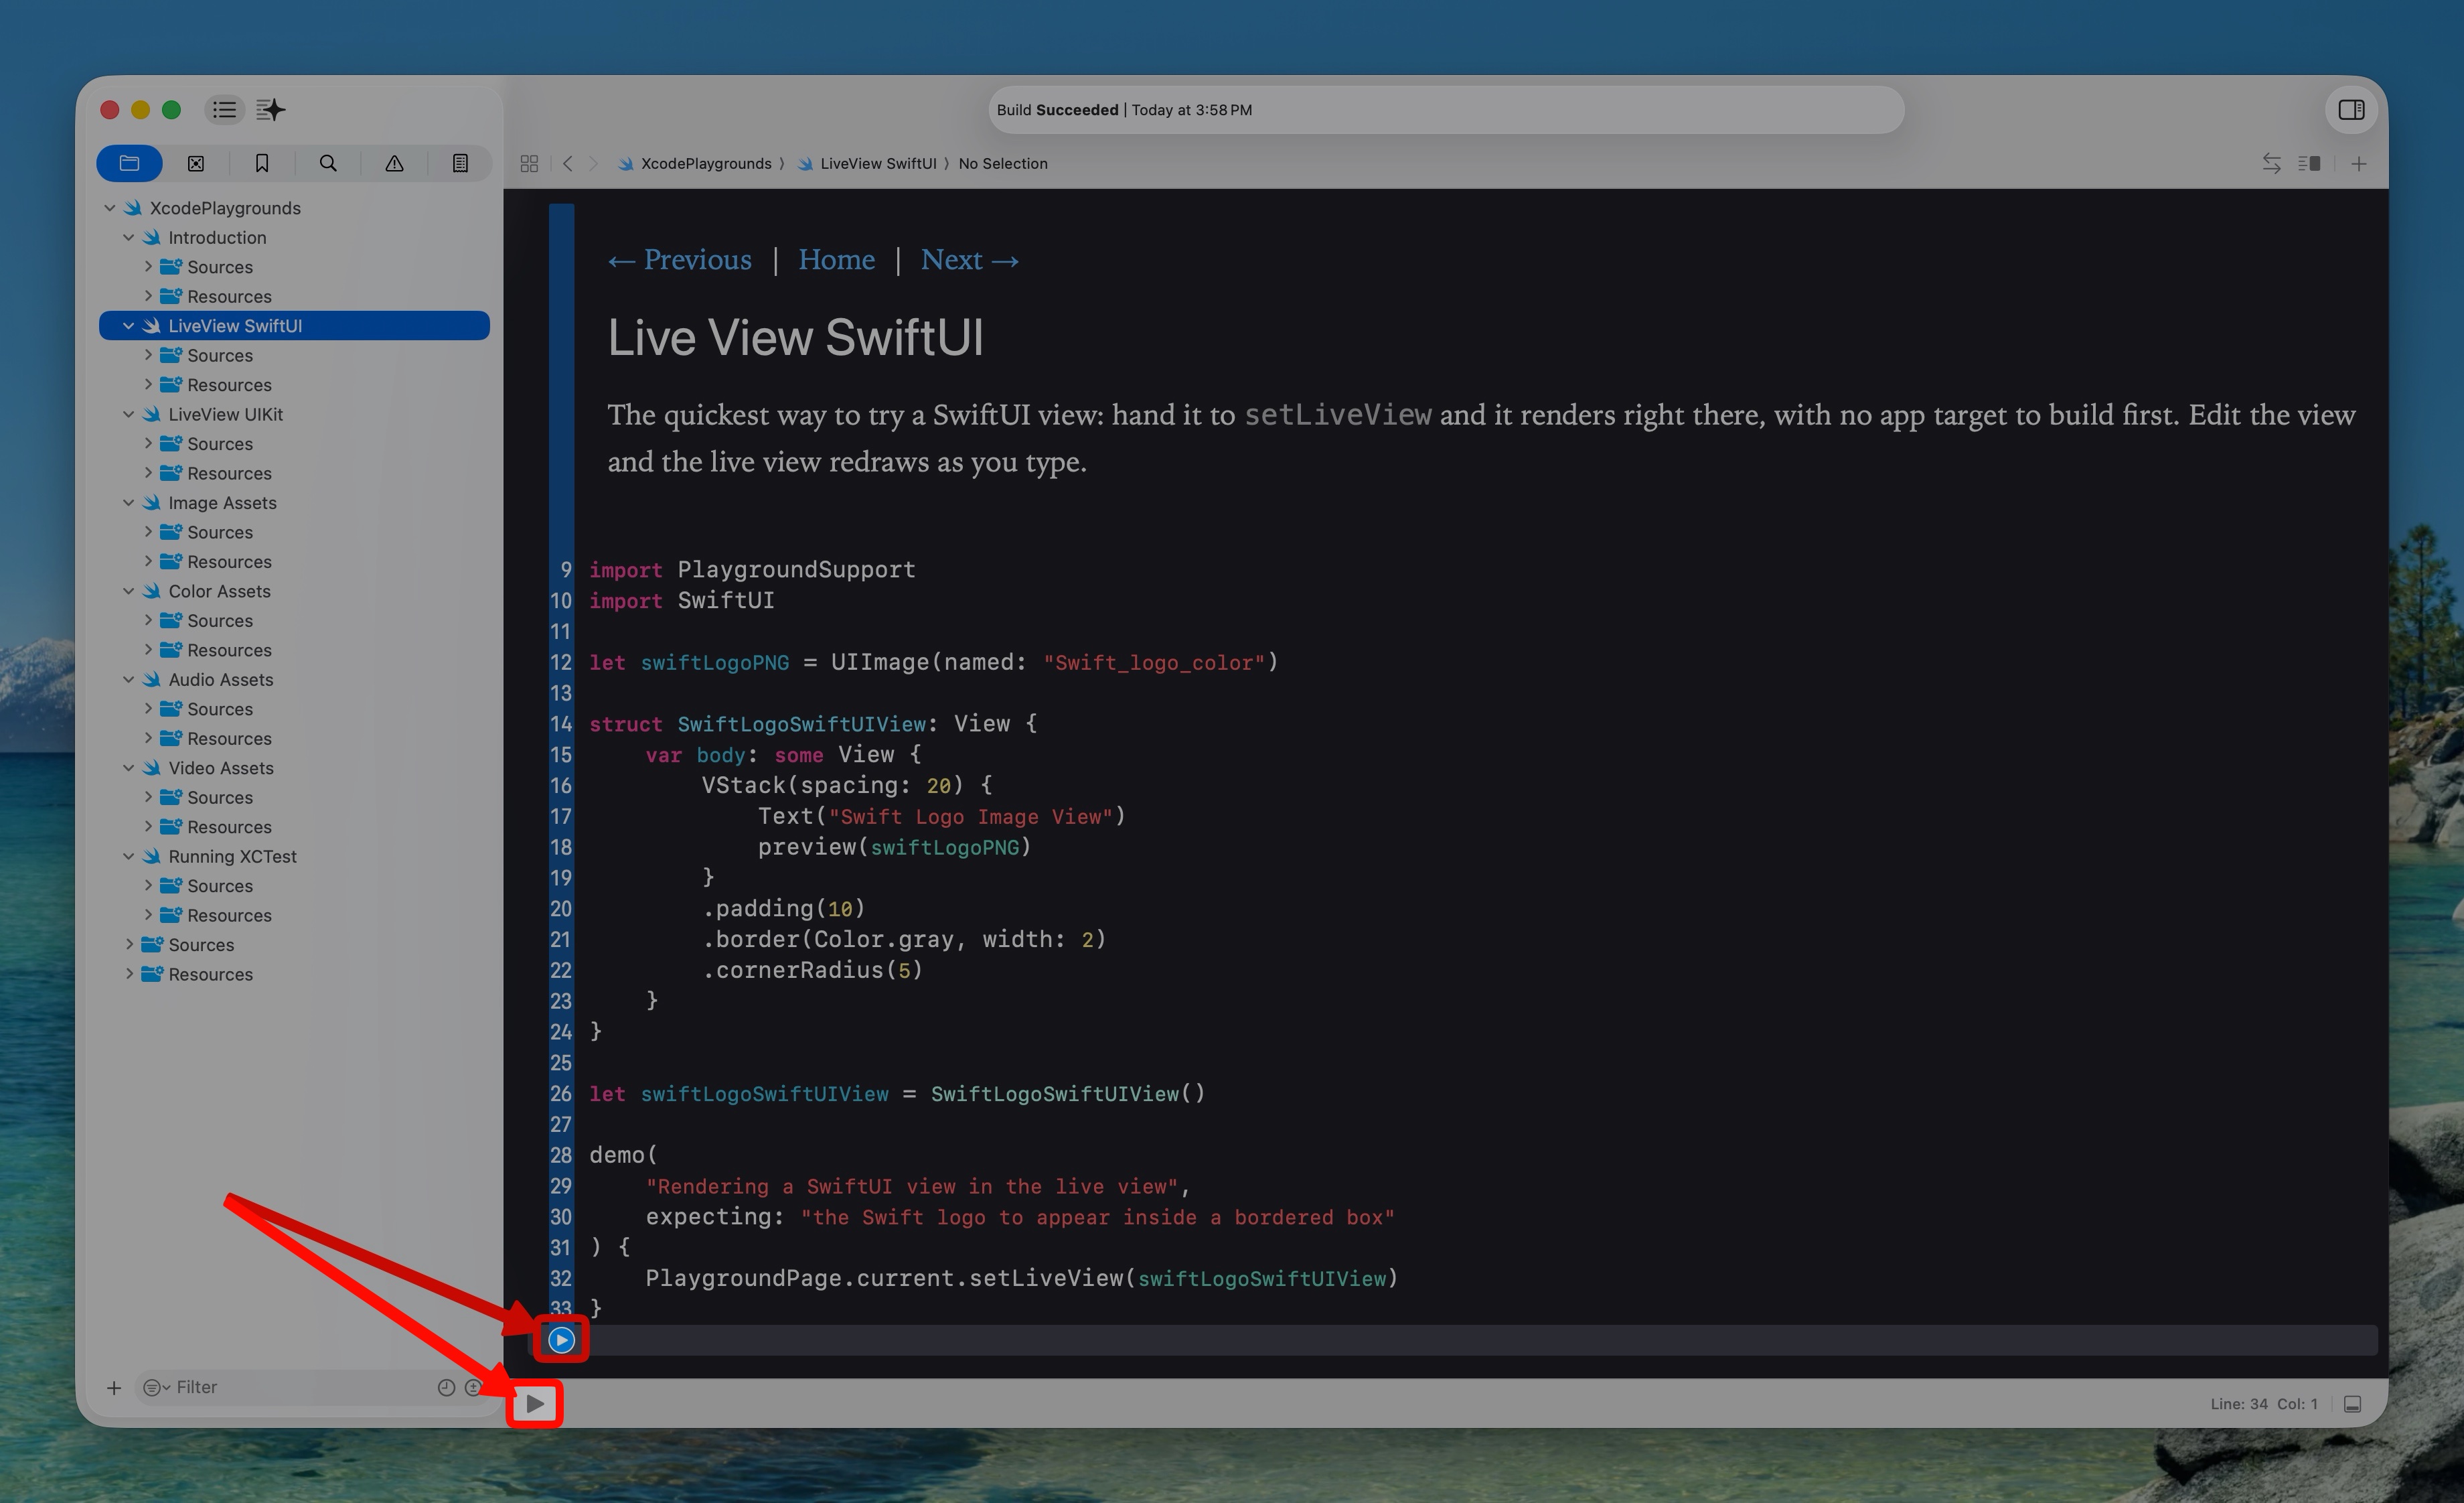Select the Project navigator folder tab
Viewport: 2464px width, 1503px height.
tap(129, 163)
